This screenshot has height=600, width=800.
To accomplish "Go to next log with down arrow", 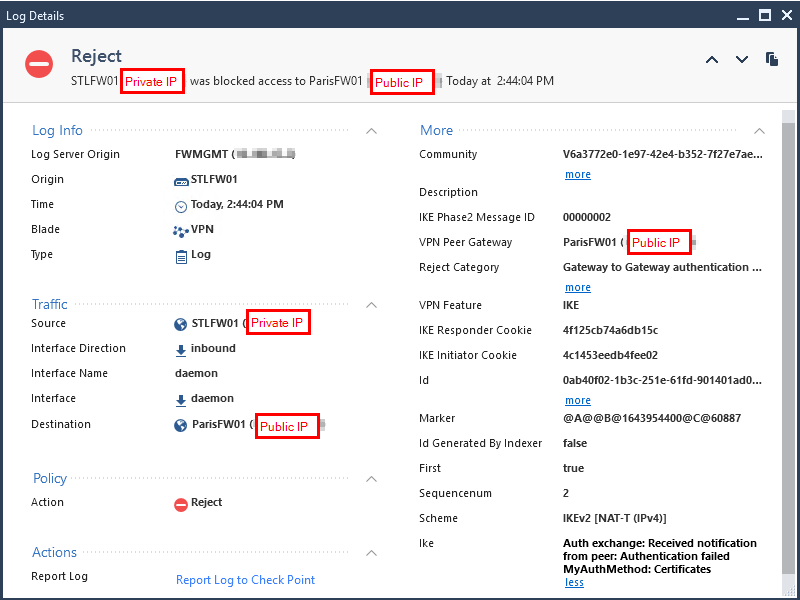I will [742, 60].
